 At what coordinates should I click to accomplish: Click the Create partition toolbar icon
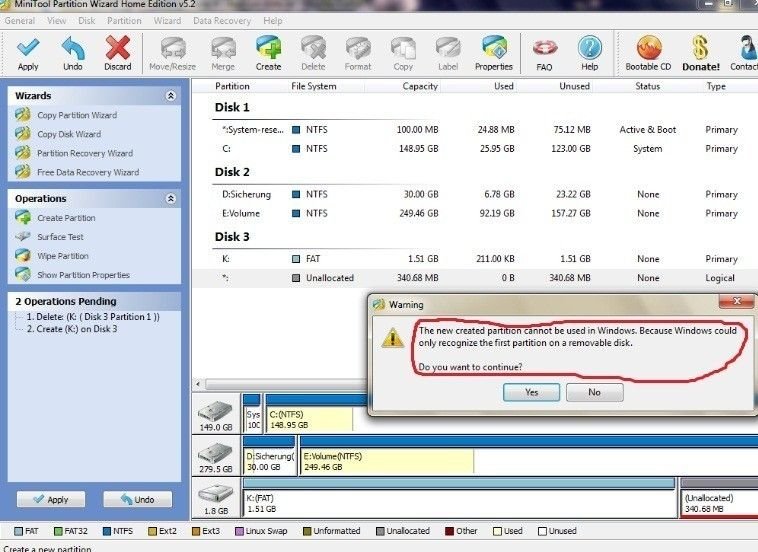pyautogui.click(x=268, y=47)
